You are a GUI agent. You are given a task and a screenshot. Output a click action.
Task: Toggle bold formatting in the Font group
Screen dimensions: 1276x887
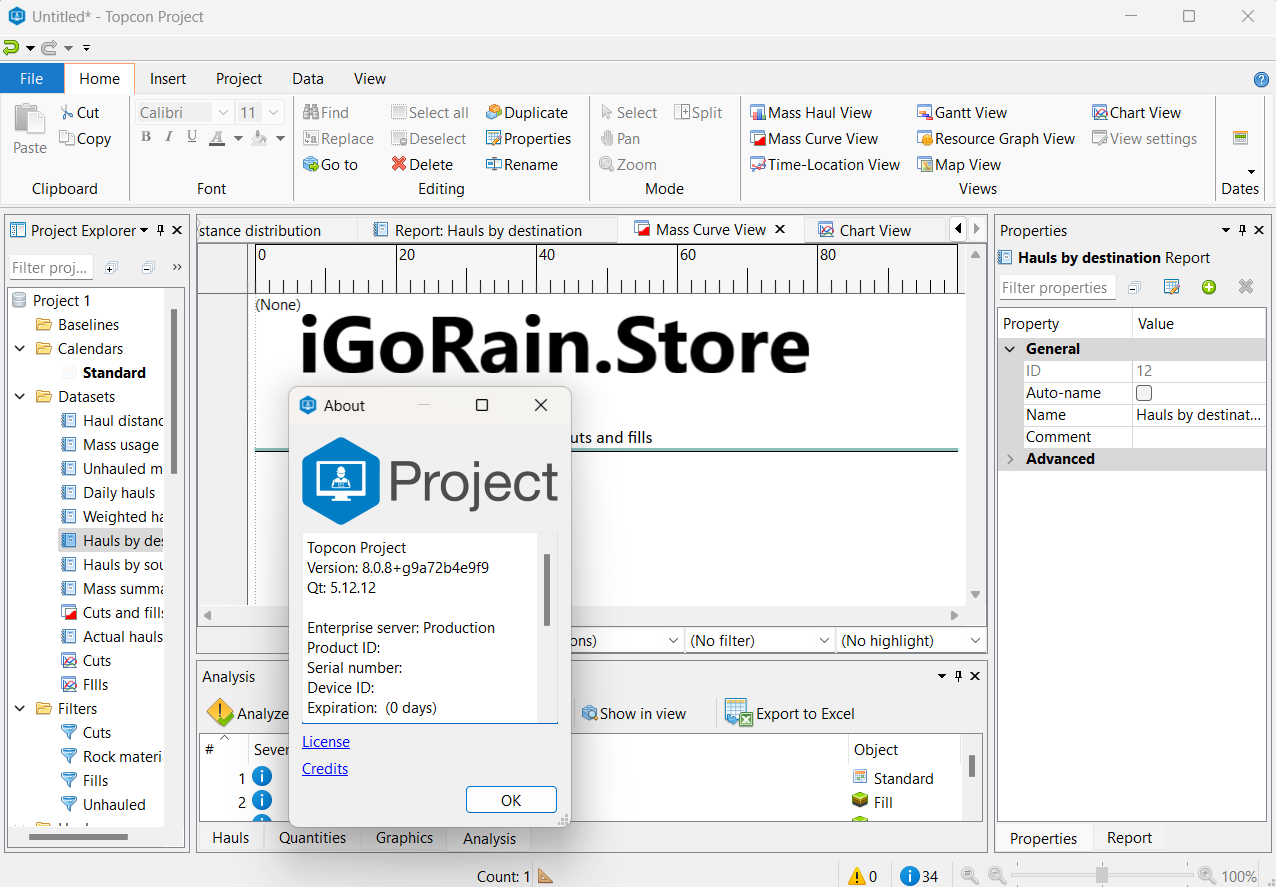146,136
